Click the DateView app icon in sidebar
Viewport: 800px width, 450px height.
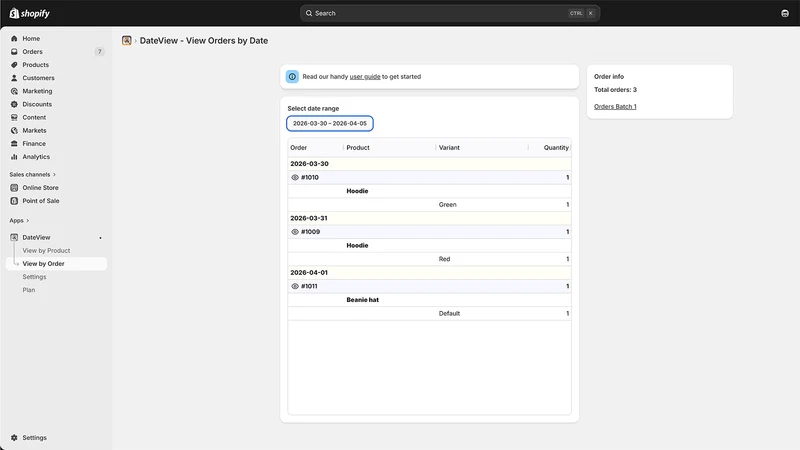14,237
